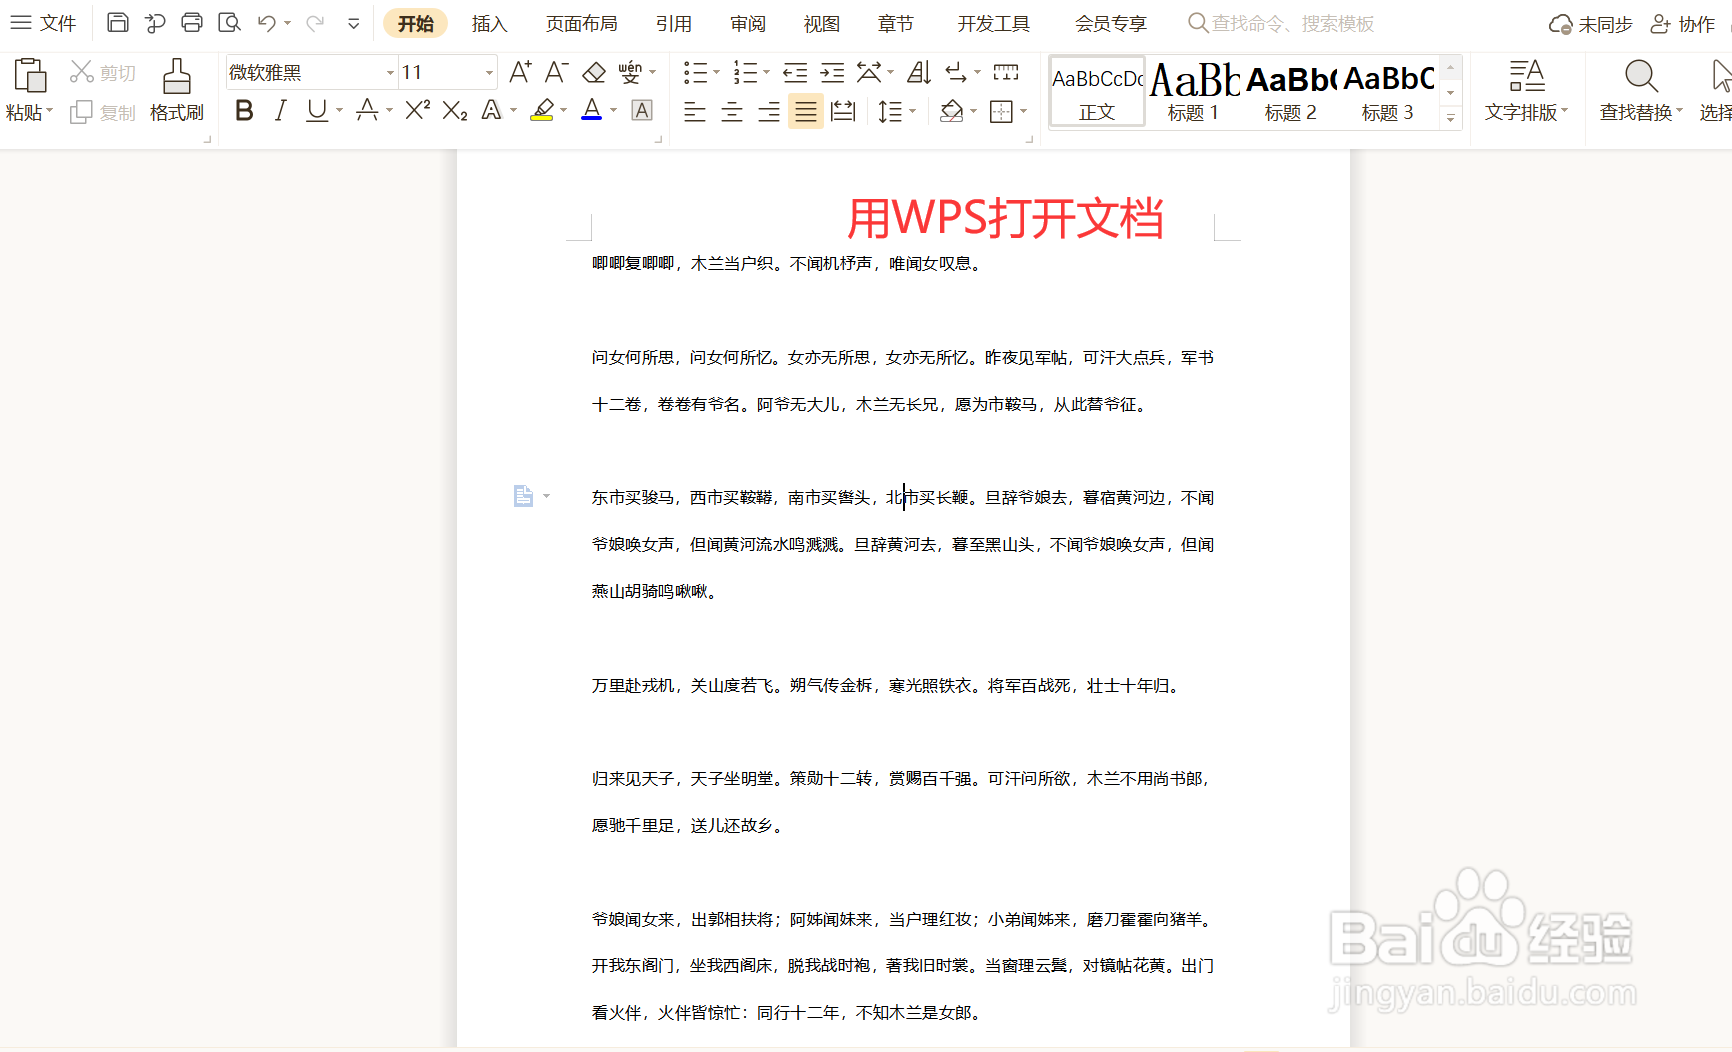Apply the Heading 2 (标题 2) style
The image size is (1732, 1052).
click(1290, 91)
